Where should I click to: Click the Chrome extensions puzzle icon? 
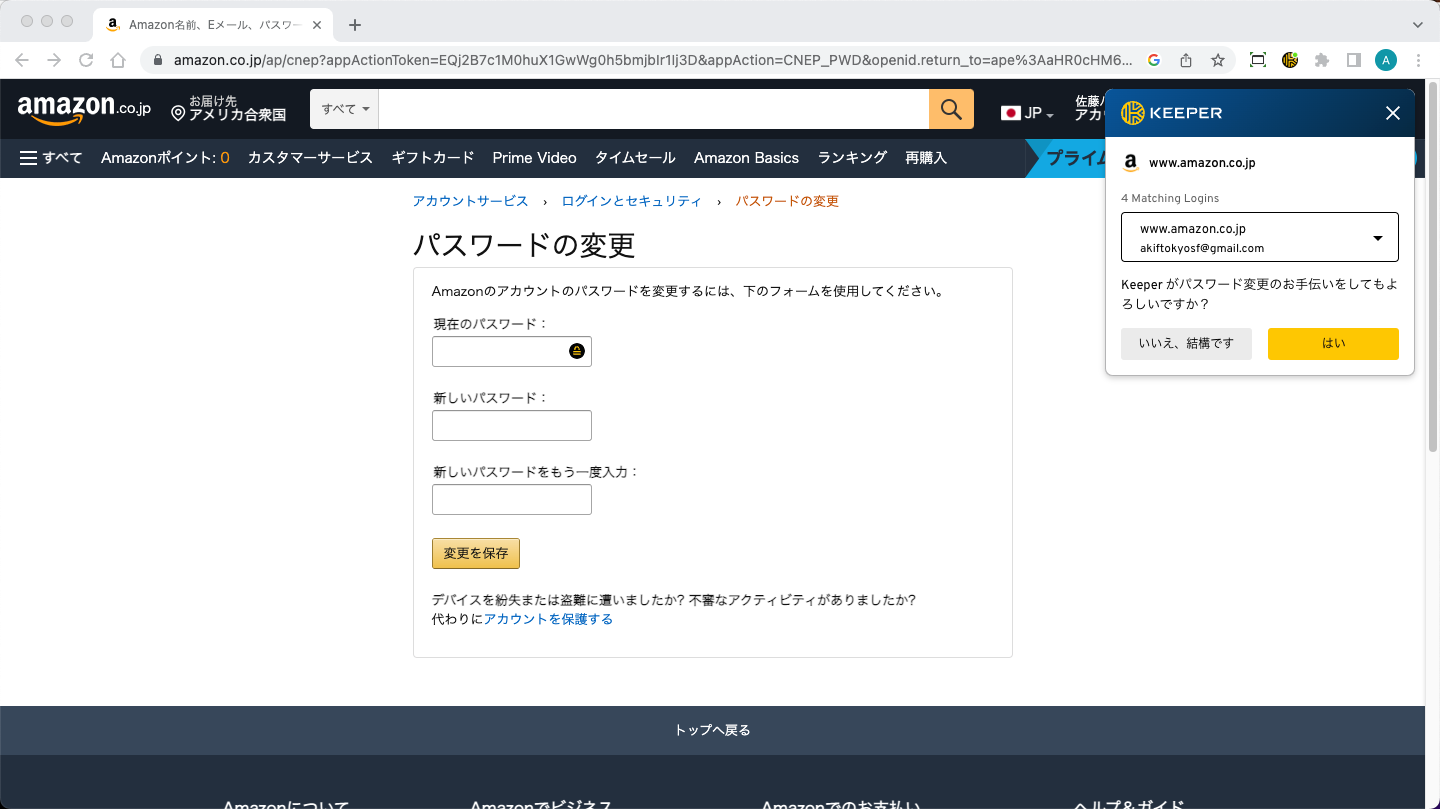coord(1322,60)
